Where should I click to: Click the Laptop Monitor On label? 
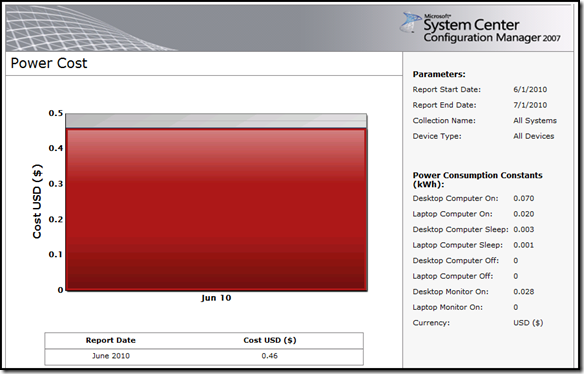click(x=447, y=307)
